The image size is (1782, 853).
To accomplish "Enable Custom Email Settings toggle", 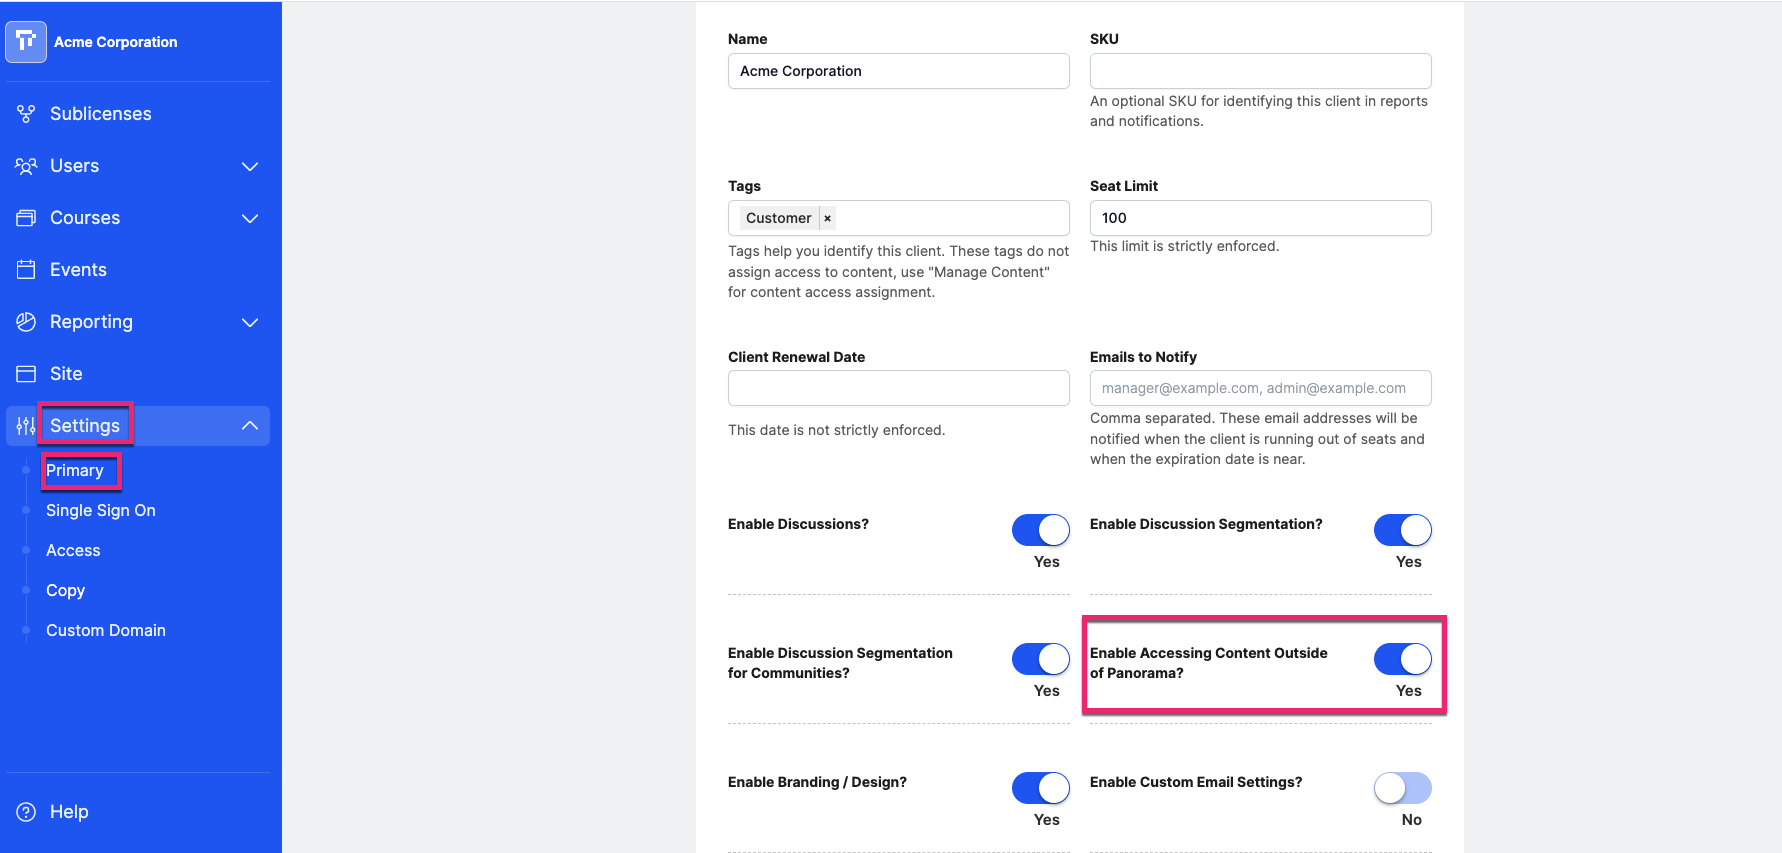I will (1403, 788).
